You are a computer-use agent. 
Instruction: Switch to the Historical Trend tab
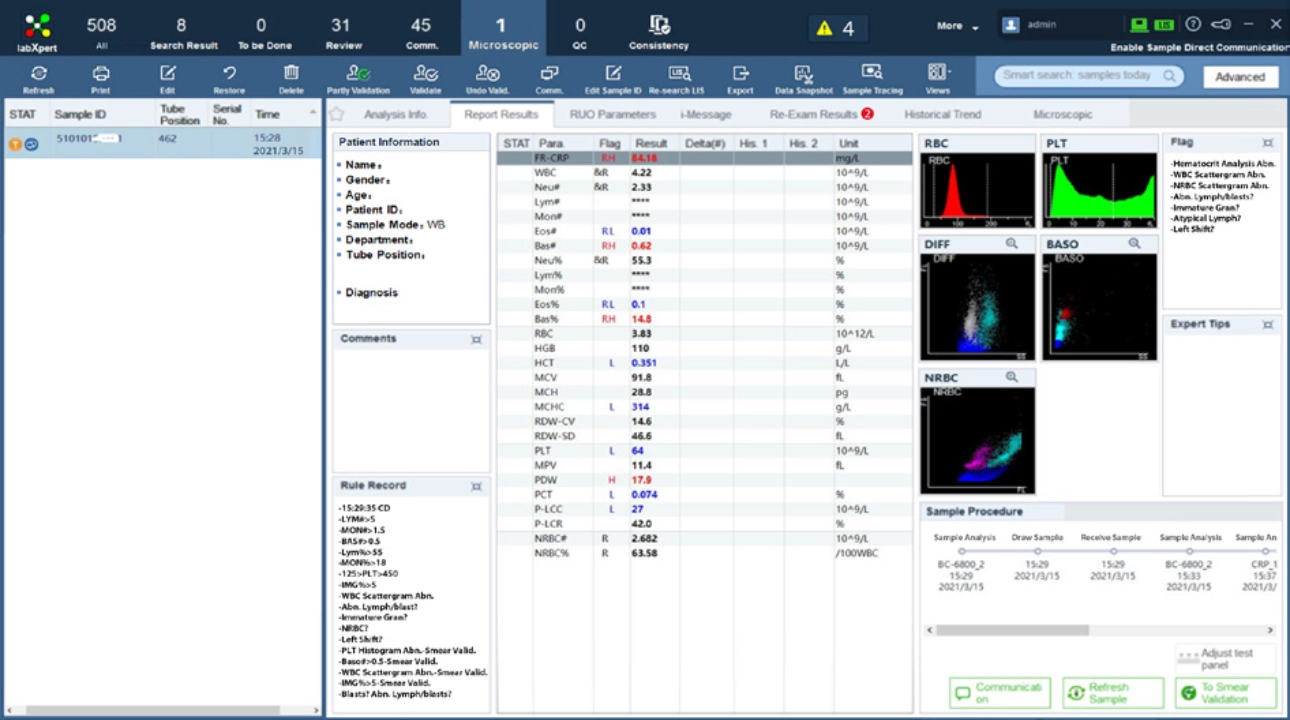[942, 114]
